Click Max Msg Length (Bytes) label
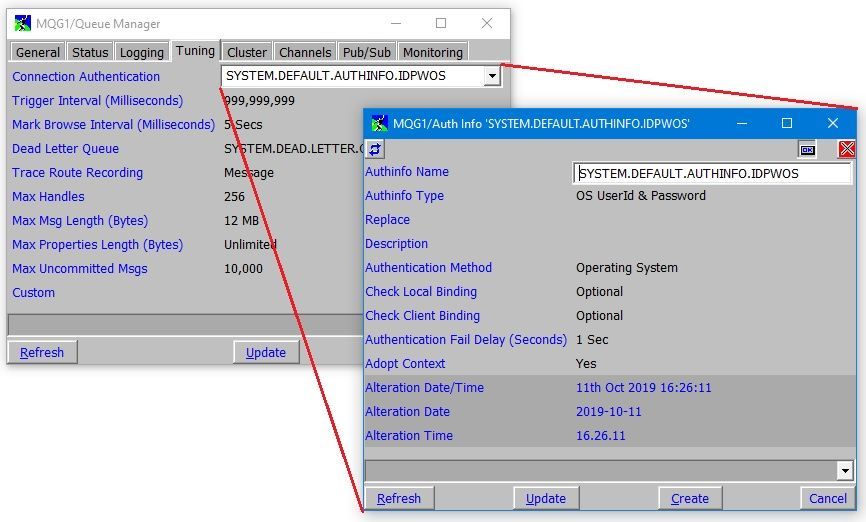This screenshot has height=522, width=866. (80, 221)
